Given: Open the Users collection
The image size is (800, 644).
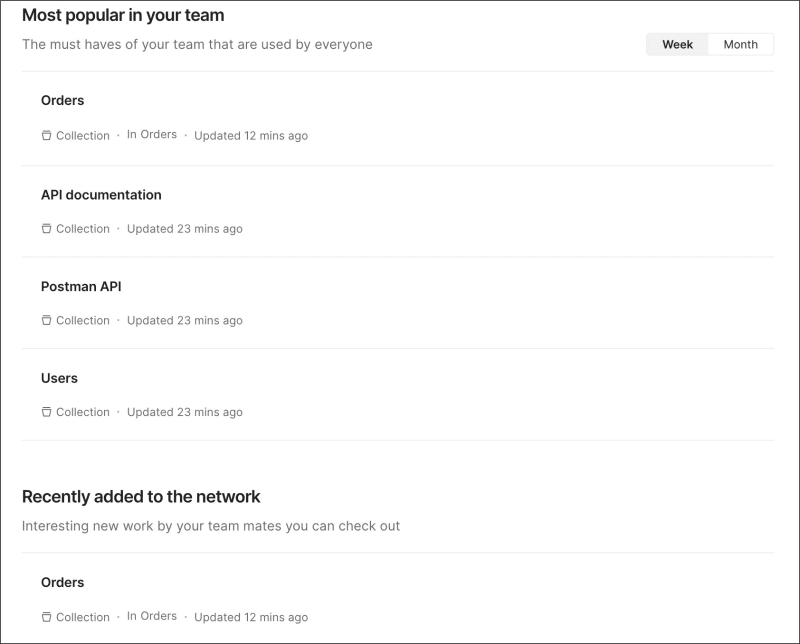Looking at the screenshot, I should [x=57, y=378].
